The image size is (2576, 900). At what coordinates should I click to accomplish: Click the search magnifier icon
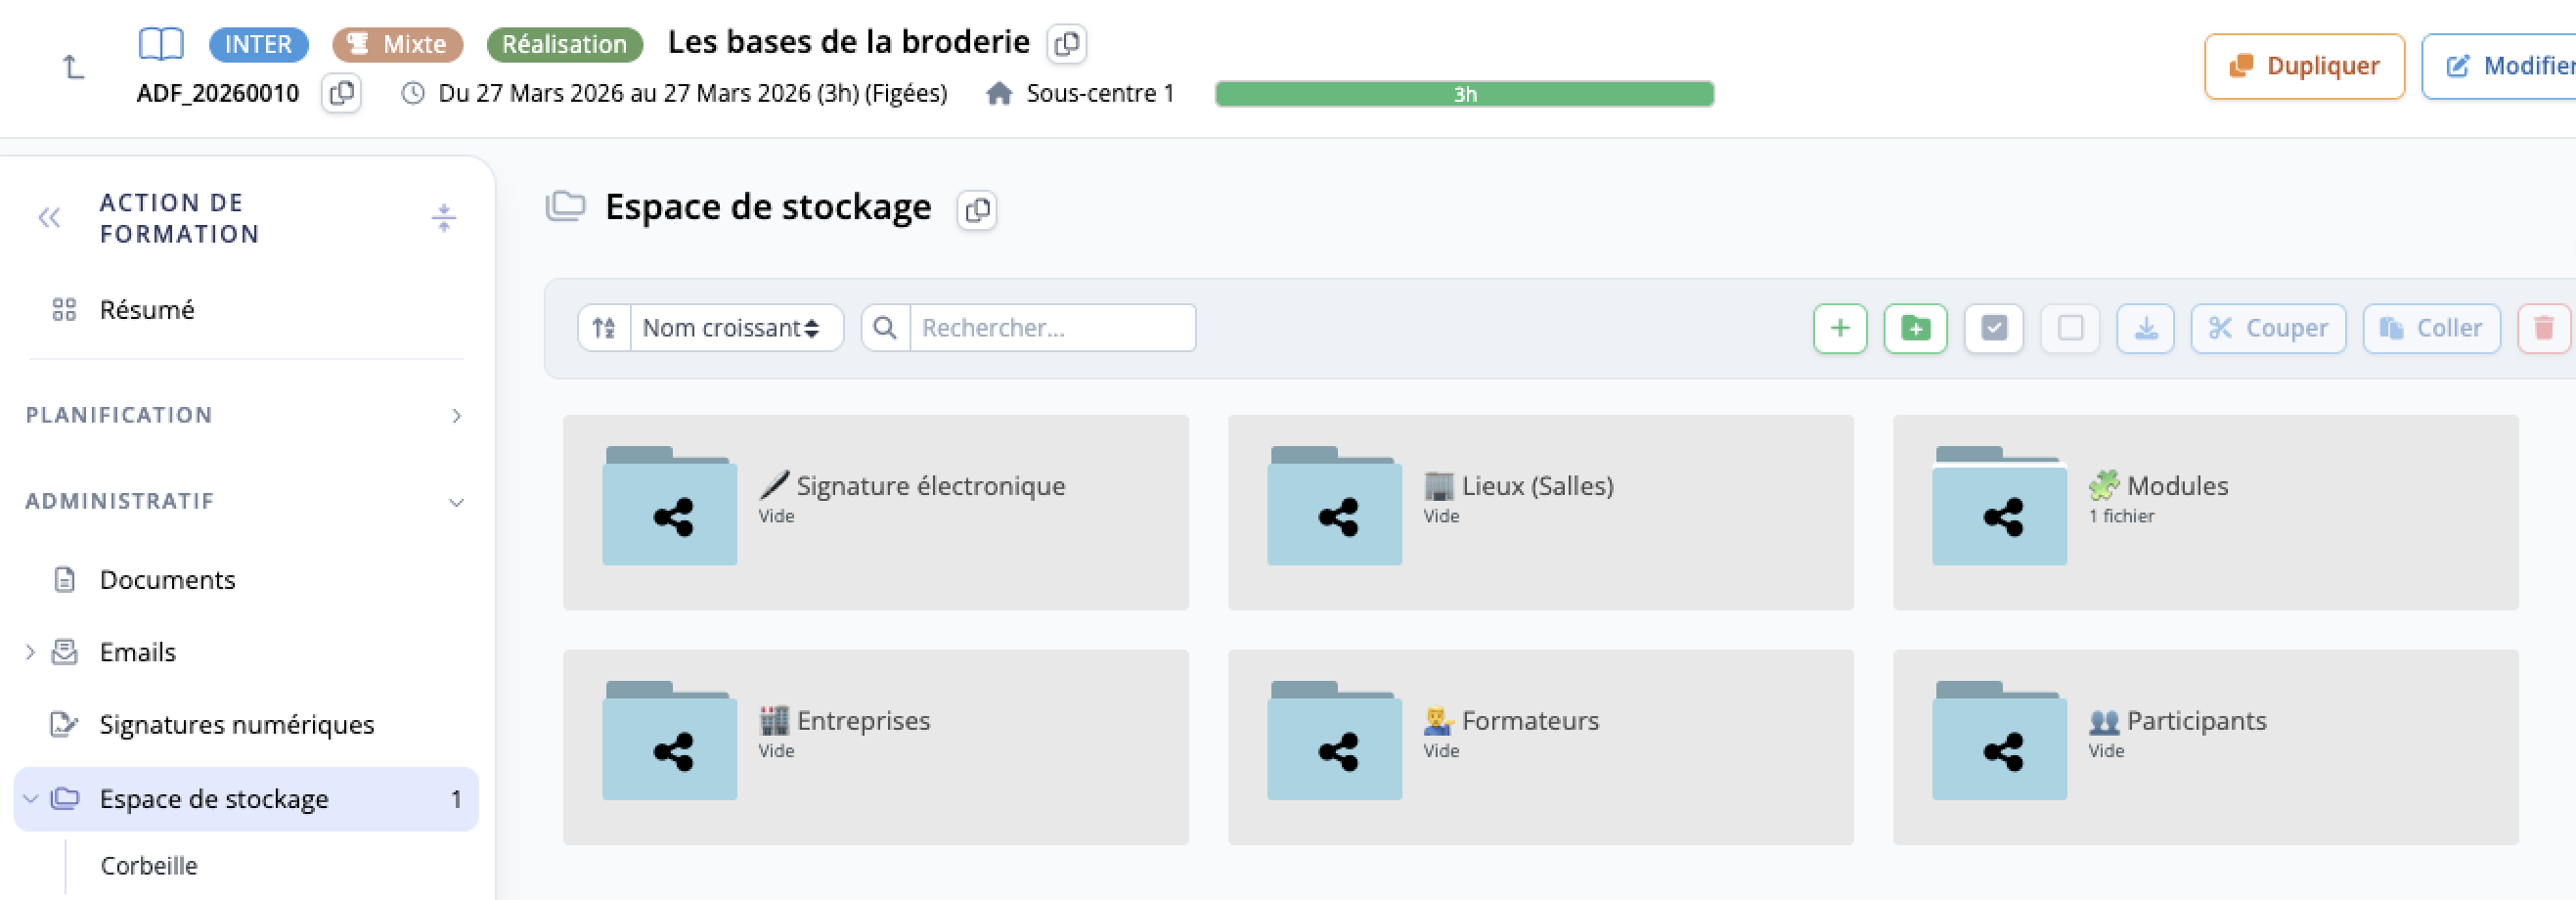885,328
